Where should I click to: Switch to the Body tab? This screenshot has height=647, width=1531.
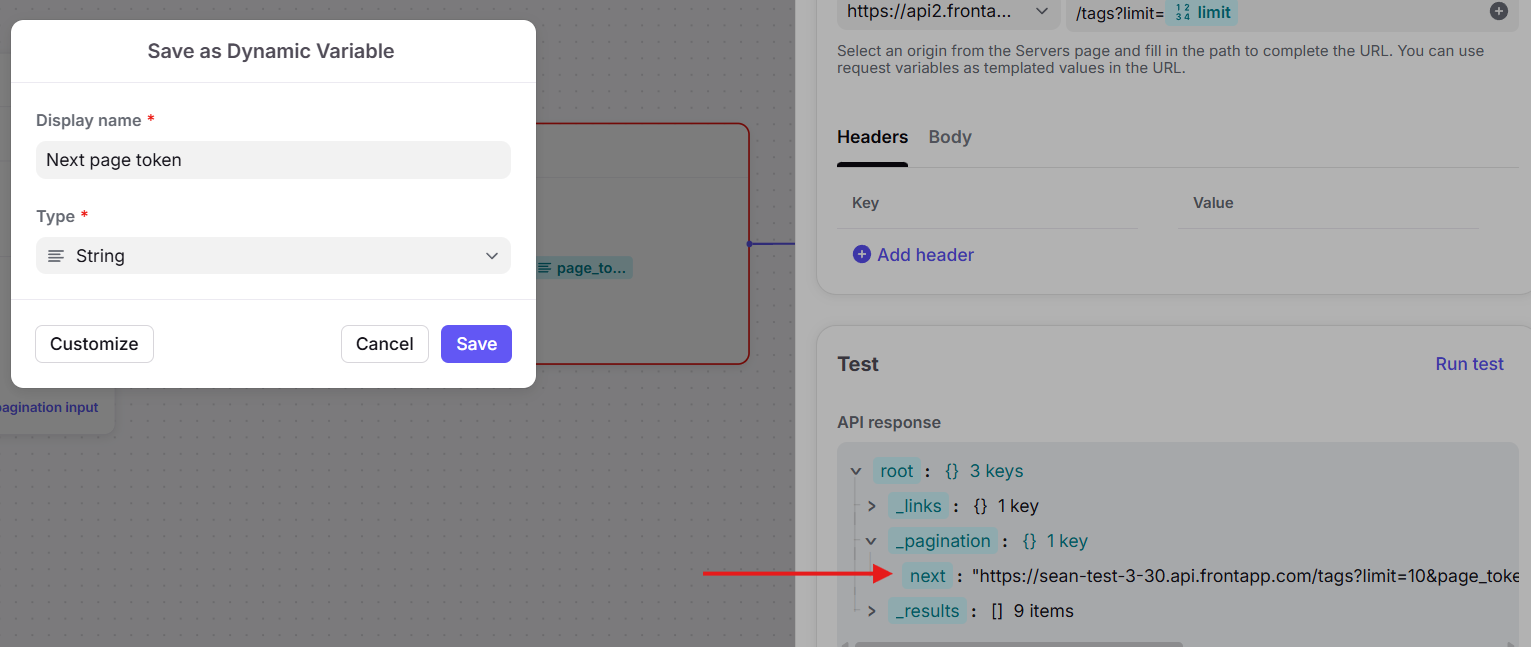(949, 137)
